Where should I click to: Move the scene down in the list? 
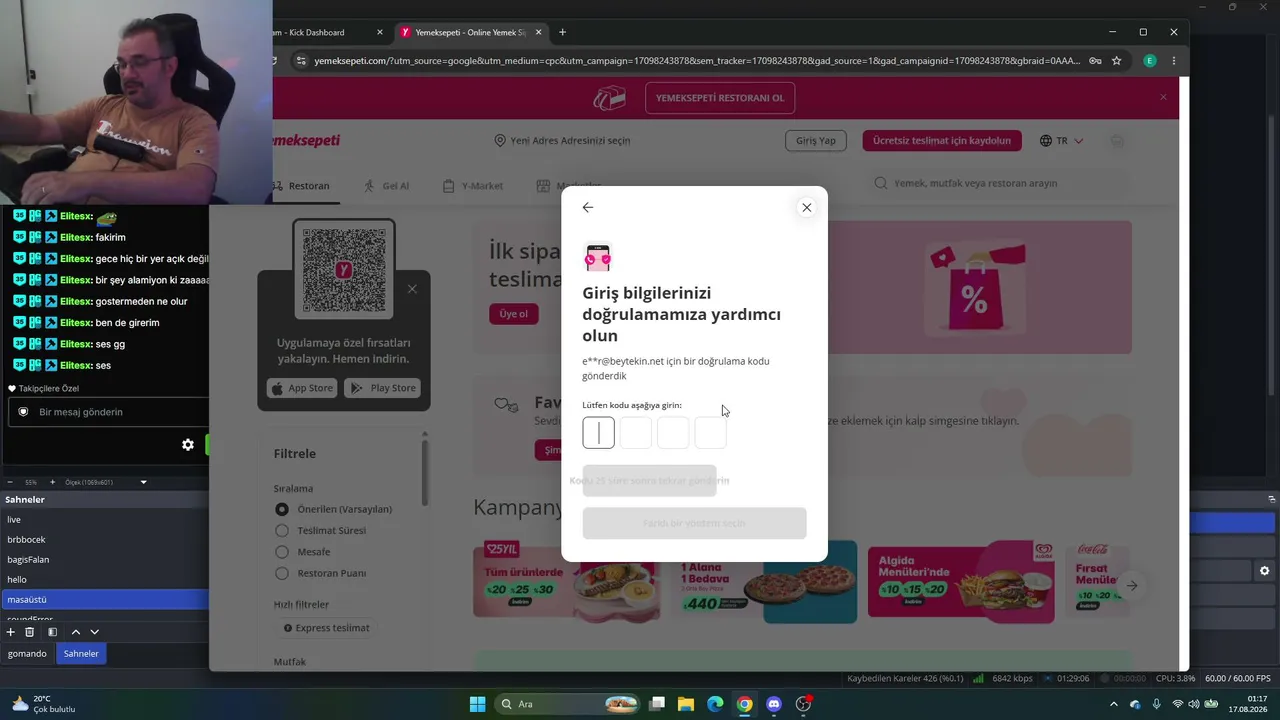95,632
